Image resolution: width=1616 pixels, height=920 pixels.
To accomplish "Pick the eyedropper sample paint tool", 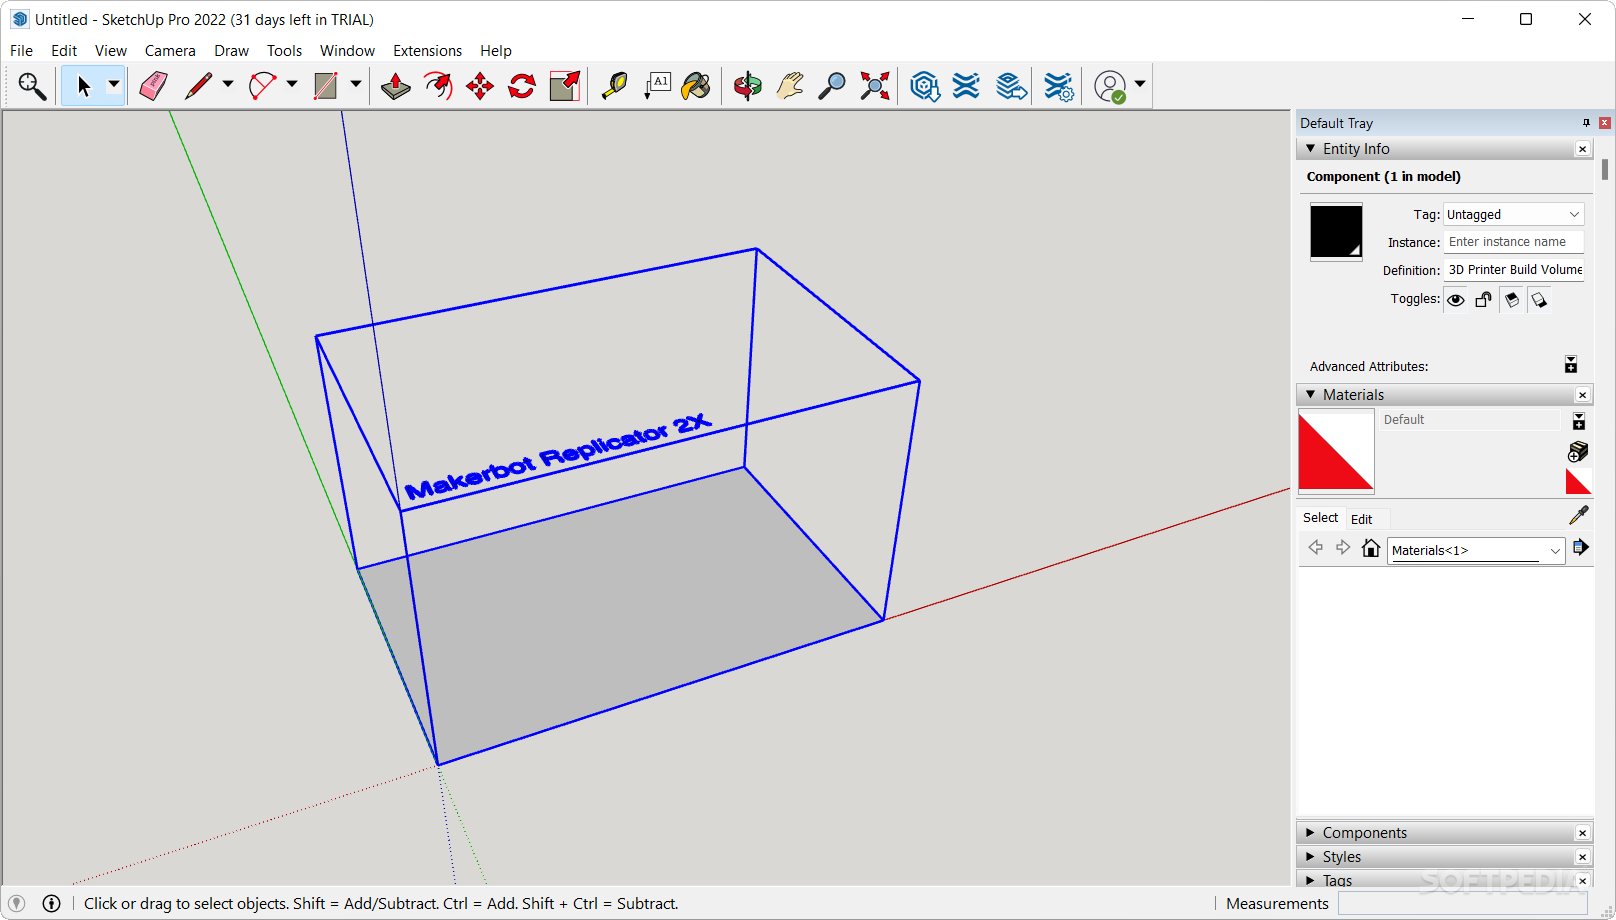I will [1578, 516].
